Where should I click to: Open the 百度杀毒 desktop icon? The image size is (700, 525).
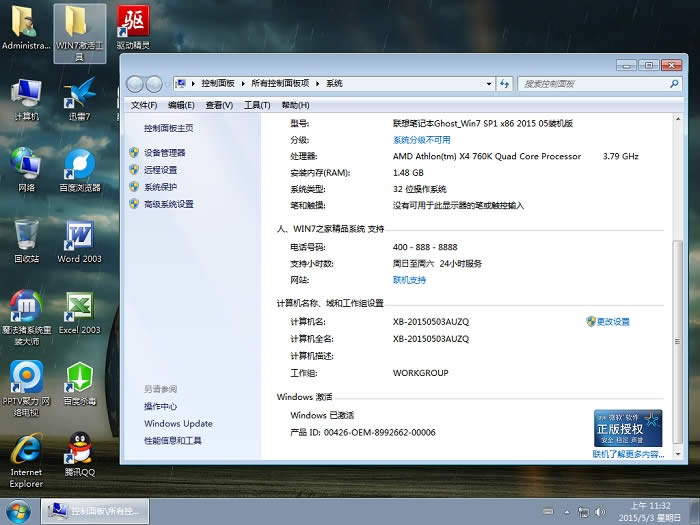coord(79,378)
